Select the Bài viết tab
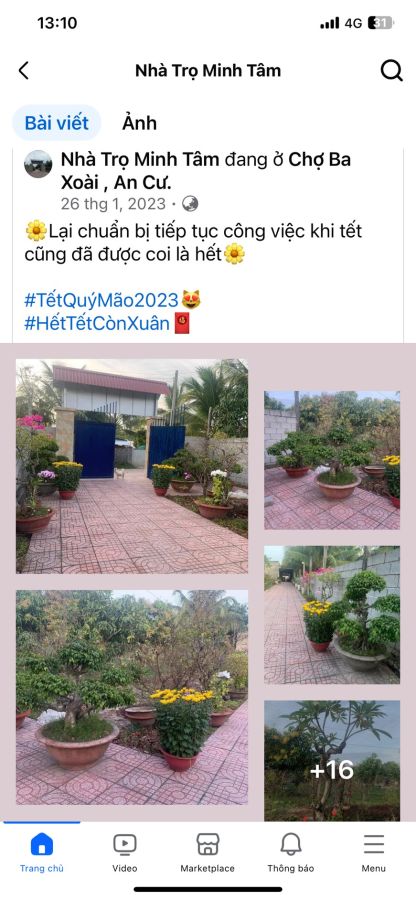Viewport: 416px width, 900px height. pos(57,123)
